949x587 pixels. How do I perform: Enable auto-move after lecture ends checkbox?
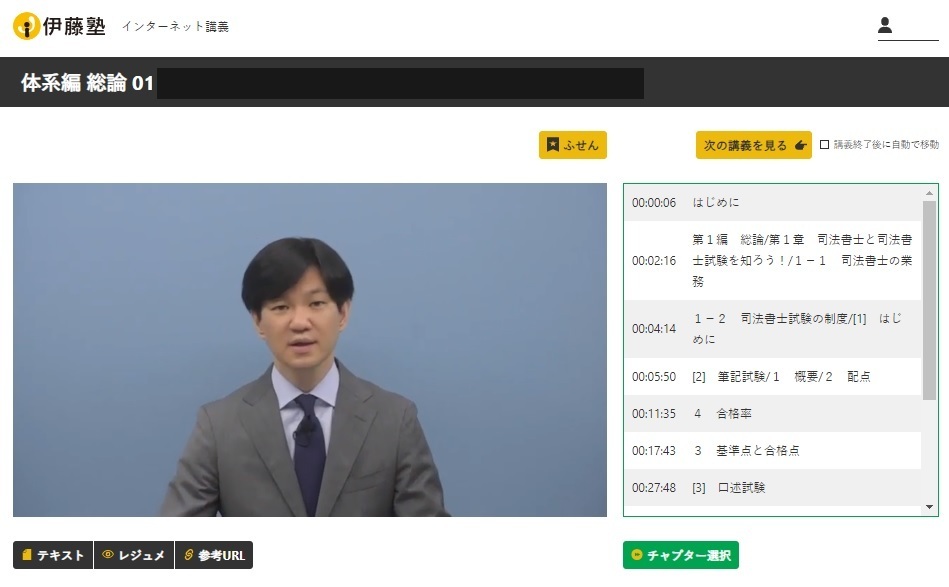[825, 145]
